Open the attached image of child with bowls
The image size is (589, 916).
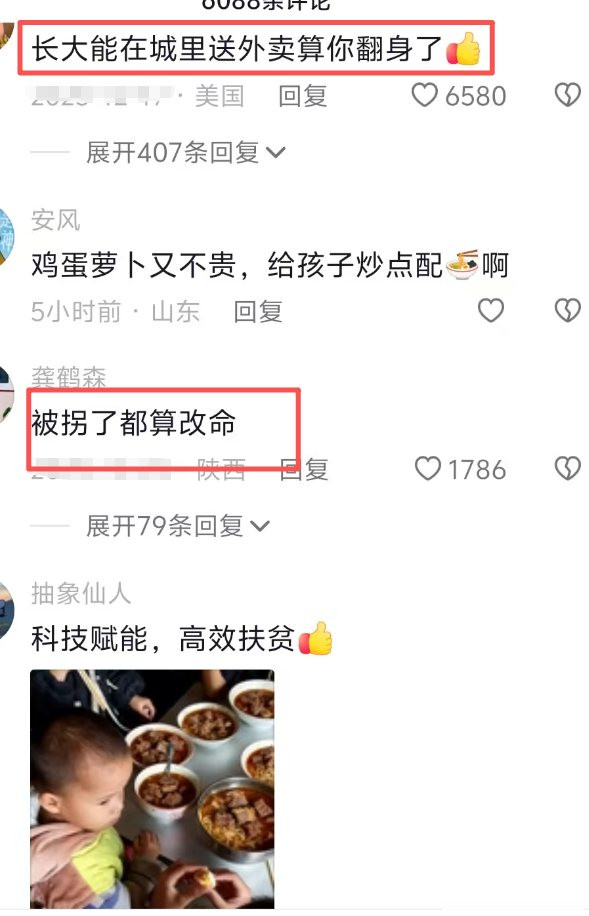[152, 789]
